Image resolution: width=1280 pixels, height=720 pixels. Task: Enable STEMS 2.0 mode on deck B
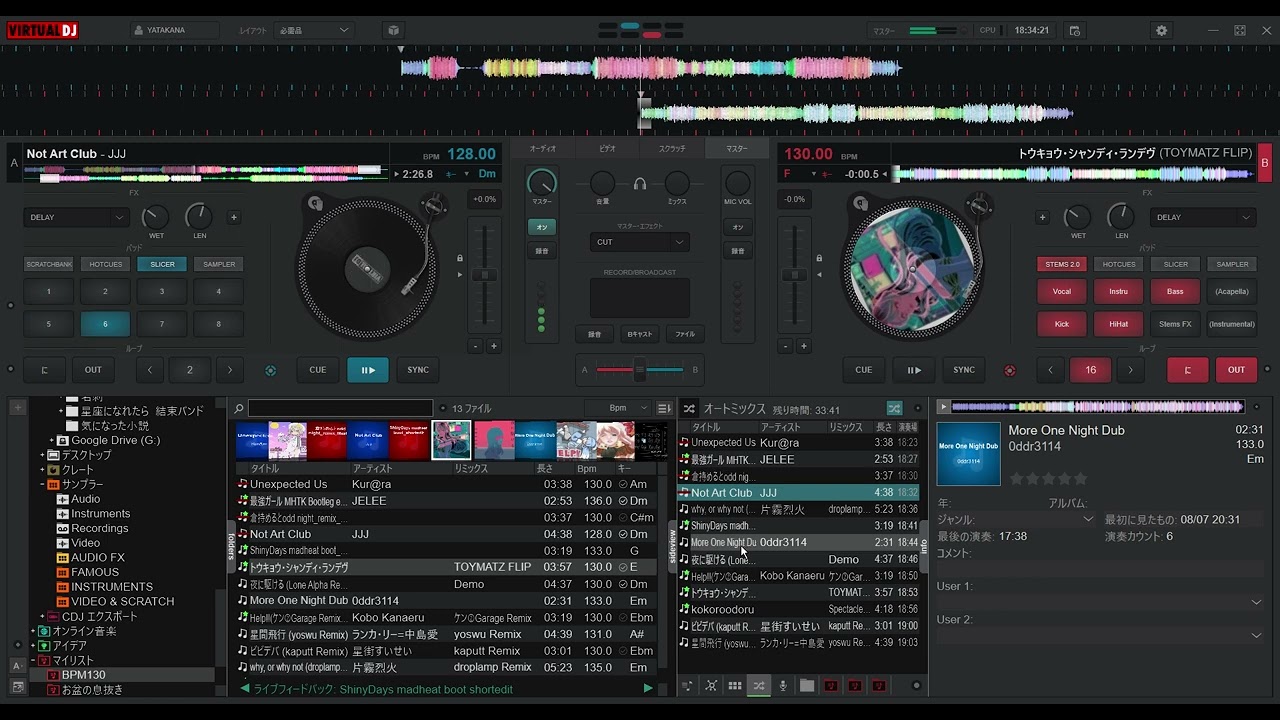[x=1060, y=263]
